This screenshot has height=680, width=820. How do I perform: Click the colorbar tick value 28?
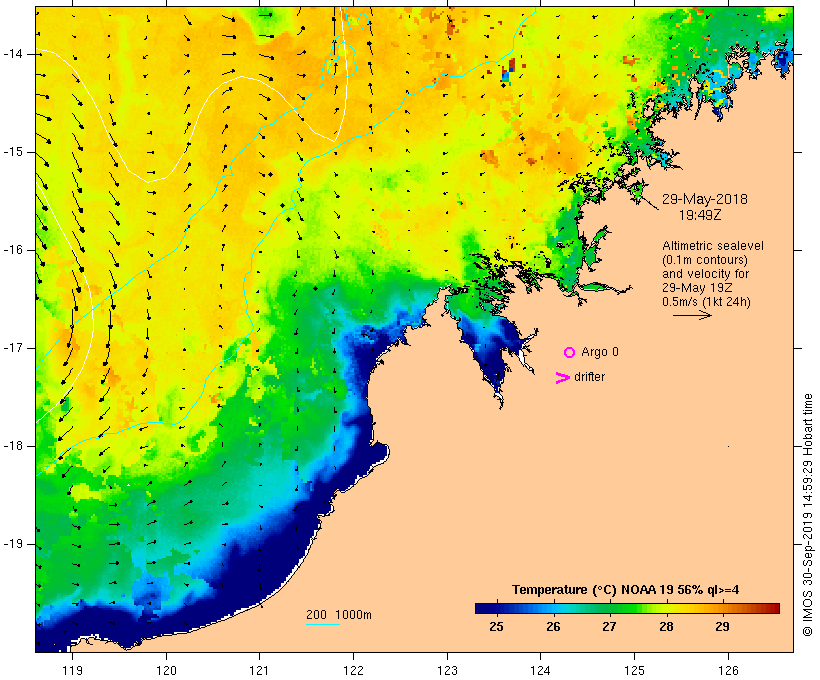pos(666,627)
